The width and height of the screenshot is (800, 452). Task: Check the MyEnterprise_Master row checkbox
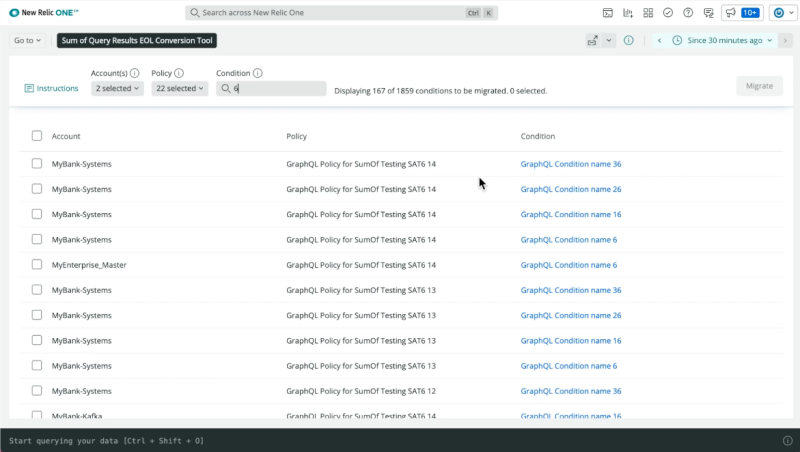37,264
